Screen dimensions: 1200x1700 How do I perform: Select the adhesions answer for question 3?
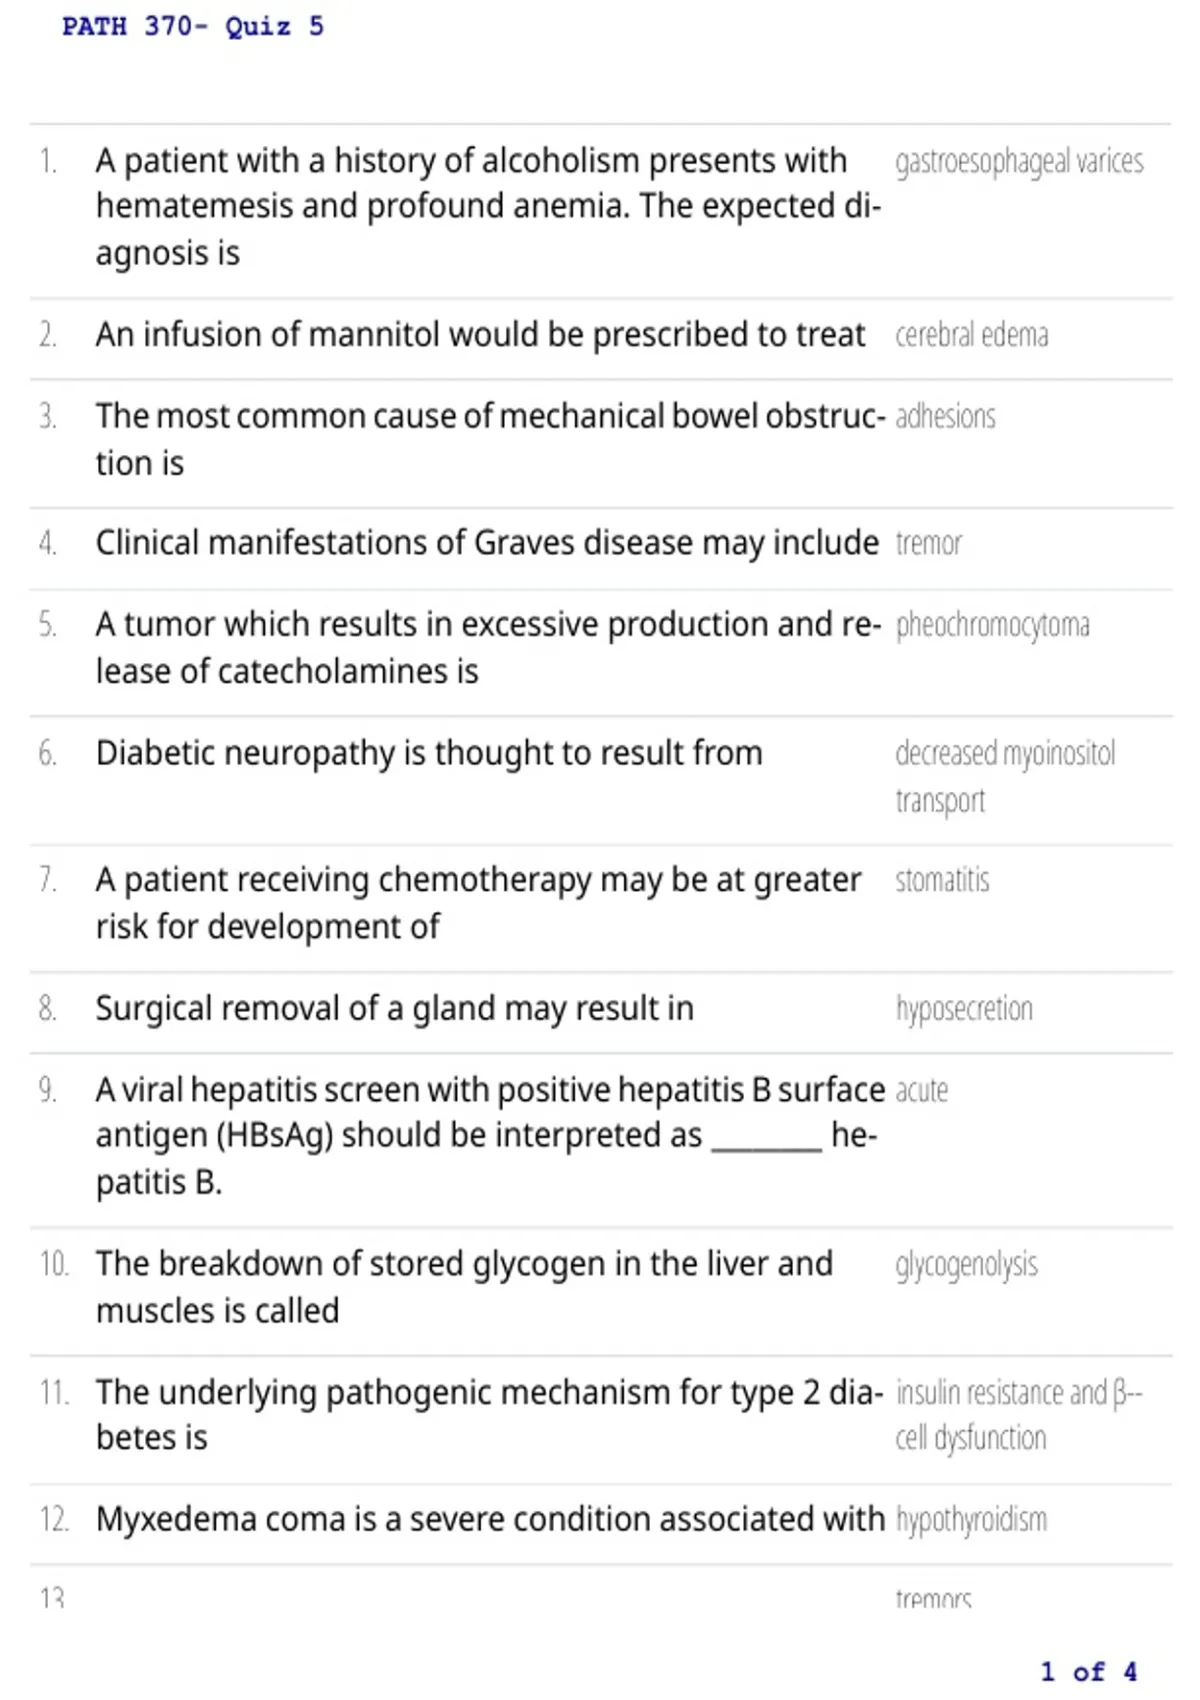(x=945, y=416)
